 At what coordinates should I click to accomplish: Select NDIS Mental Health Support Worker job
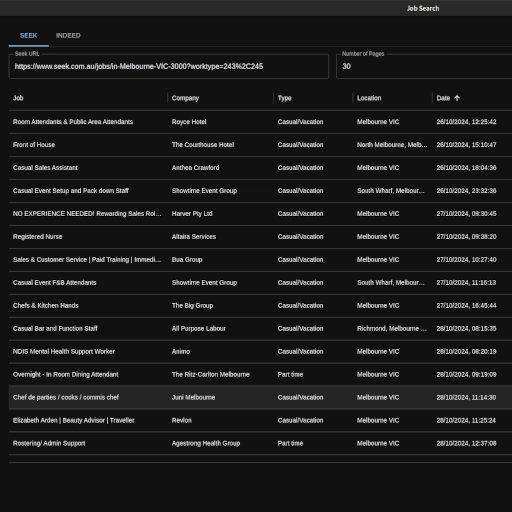pos(64,352)
